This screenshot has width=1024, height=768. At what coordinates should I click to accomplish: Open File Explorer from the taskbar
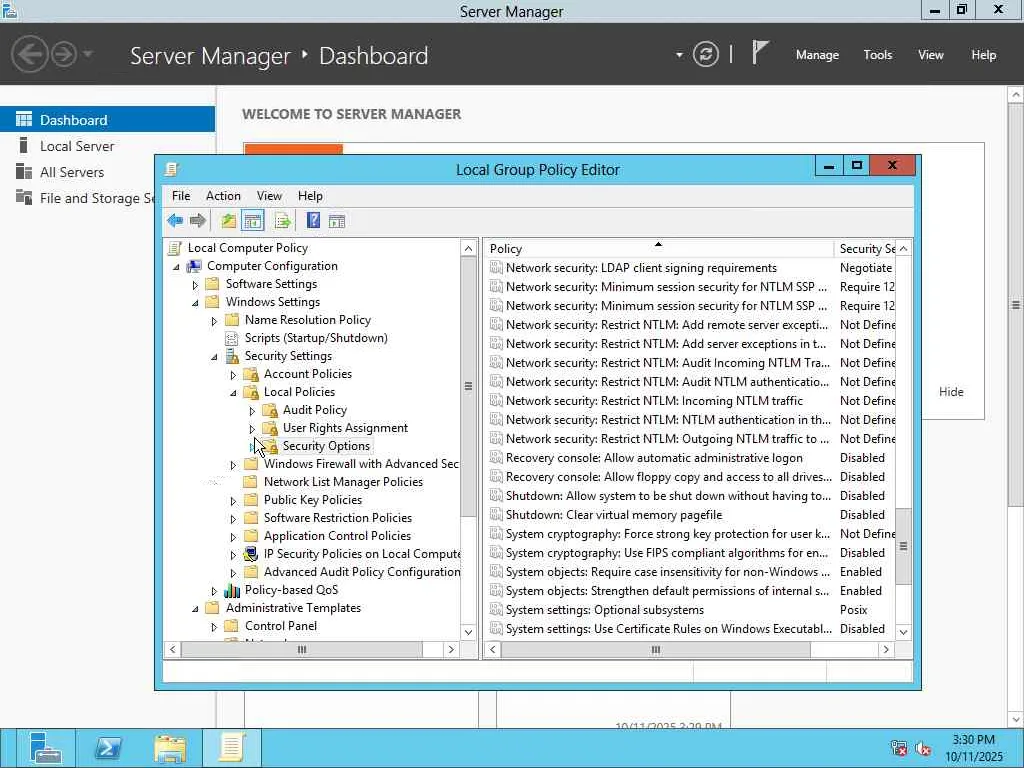coord(170,748)
